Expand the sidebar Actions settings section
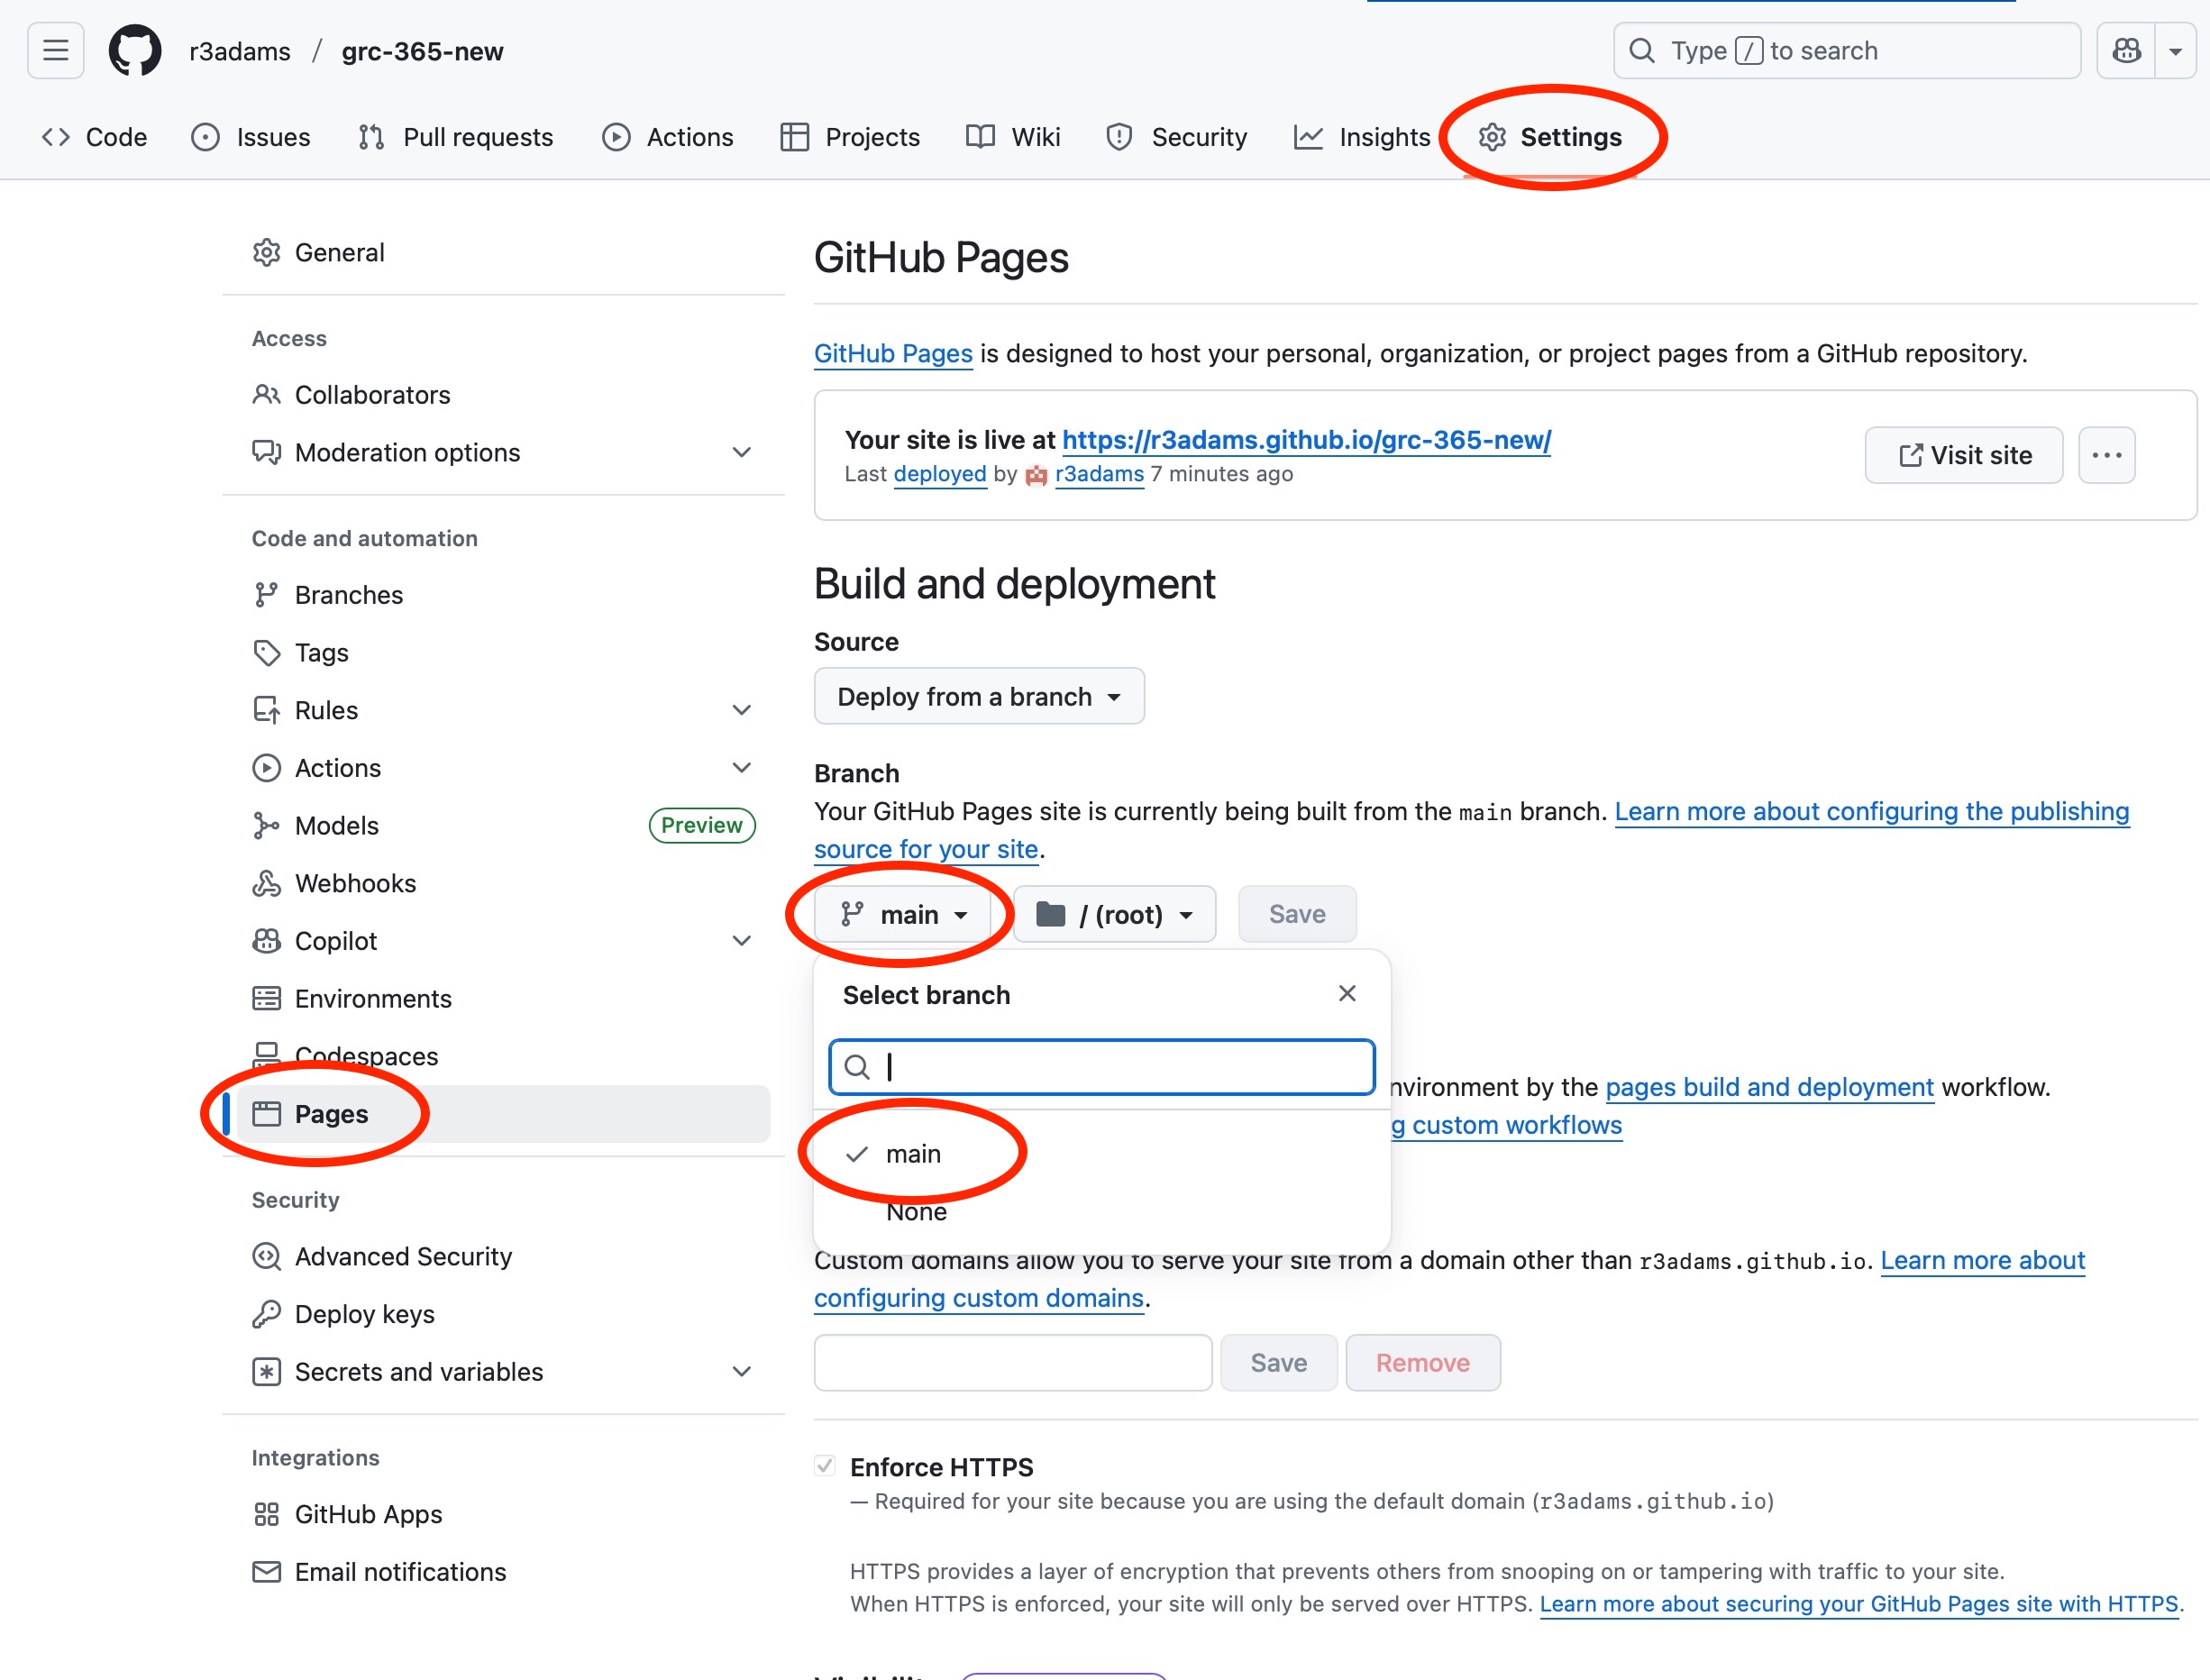Image resolution: width=2210 pixels, height=1680 pixels. pyautogui.click(x=503, y=768)
